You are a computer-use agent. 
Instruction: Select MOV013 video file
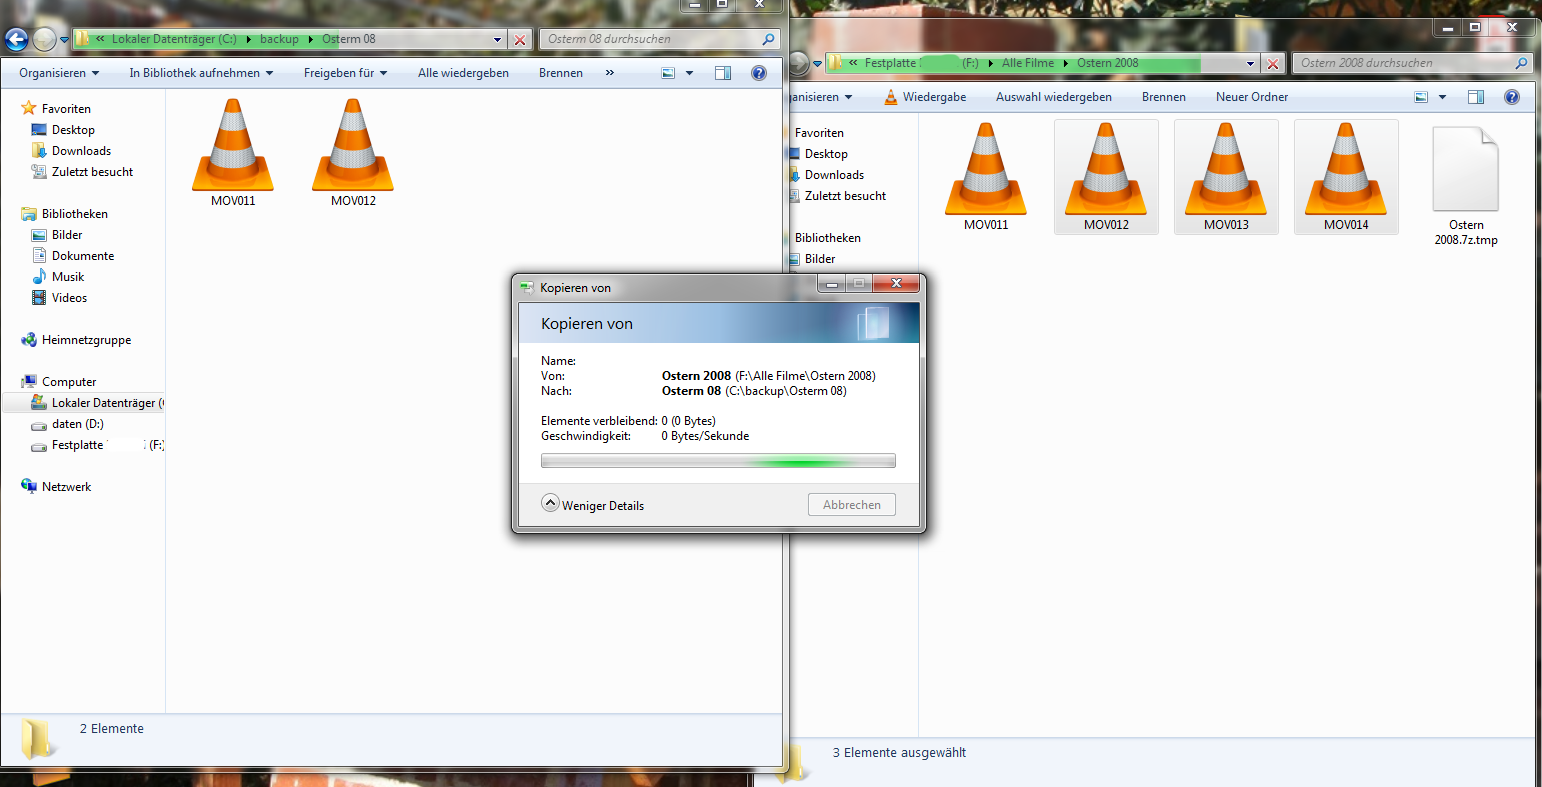[x=1226, y=176]
